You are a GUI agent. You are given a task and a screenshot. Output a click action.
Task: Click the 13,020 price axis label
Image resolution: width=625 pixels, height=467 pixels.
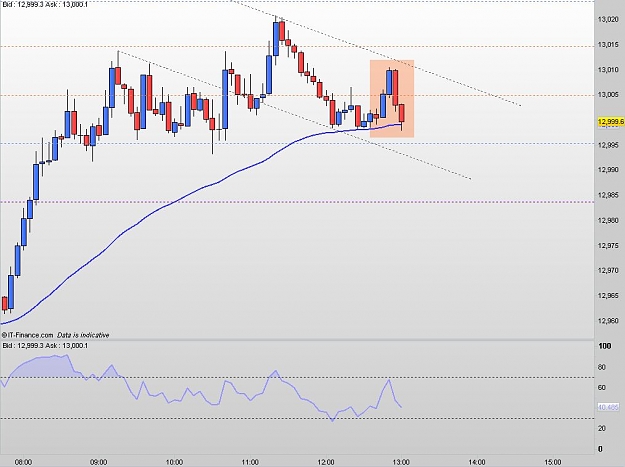click(x=608, y=20)
